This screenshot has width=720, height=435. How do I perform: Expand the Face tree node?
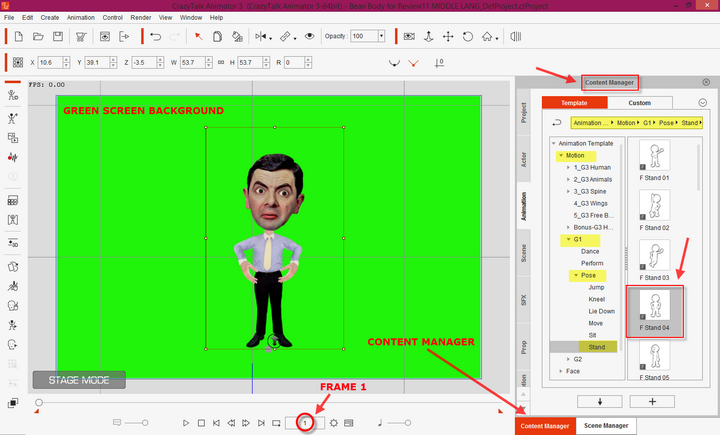(x=561, y=371)
